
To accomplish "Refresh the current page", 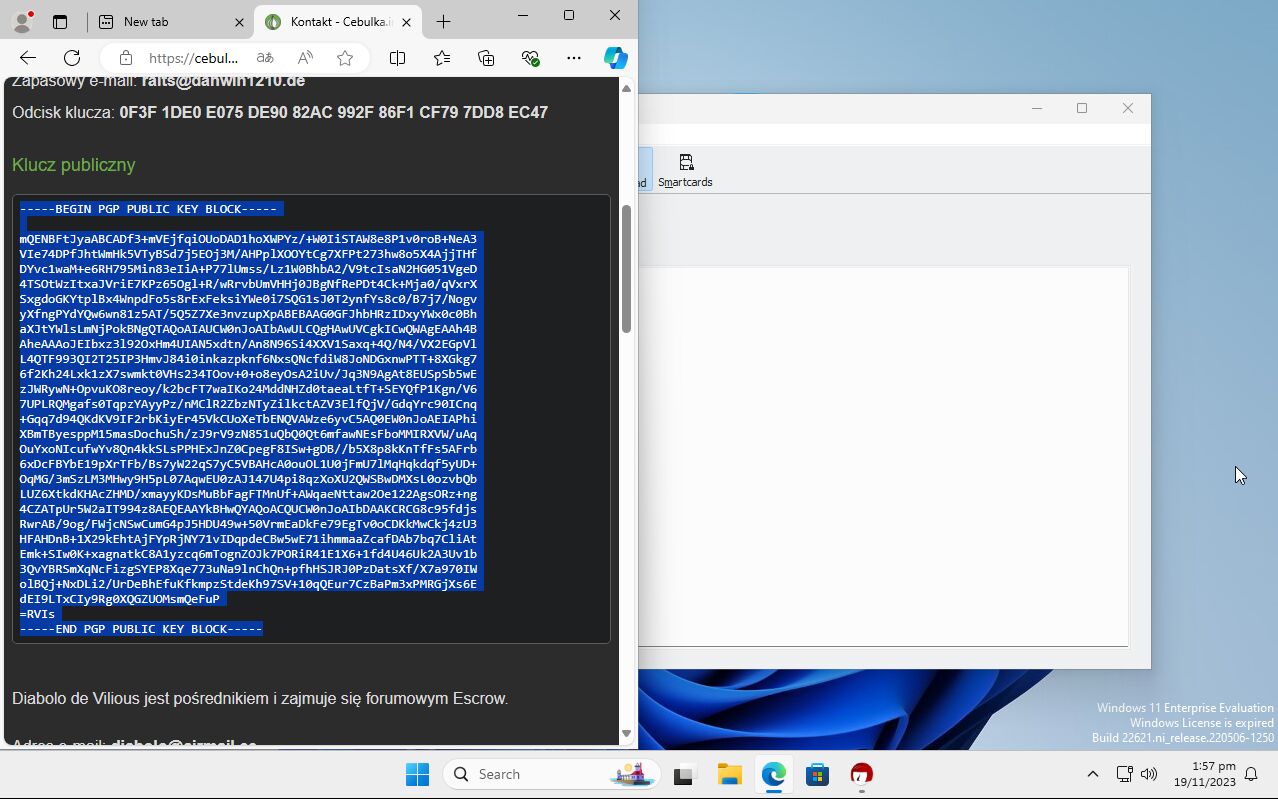I will click(x=72, y=58).
